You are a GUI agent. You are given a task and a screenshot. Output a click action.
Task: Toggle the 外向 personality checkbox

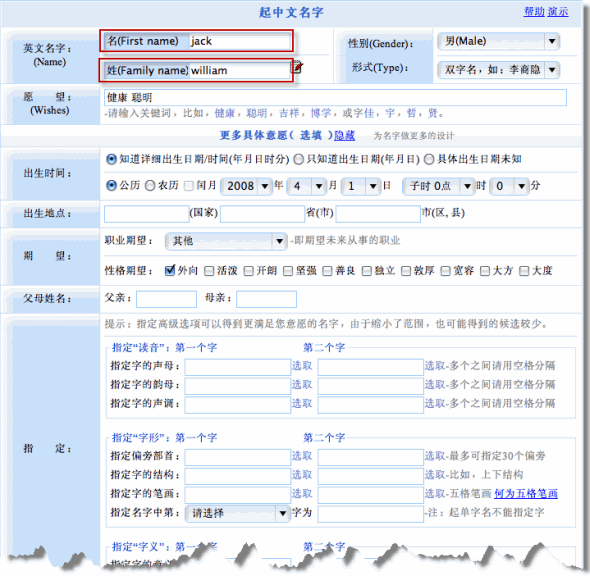click(x=170, y=271)
